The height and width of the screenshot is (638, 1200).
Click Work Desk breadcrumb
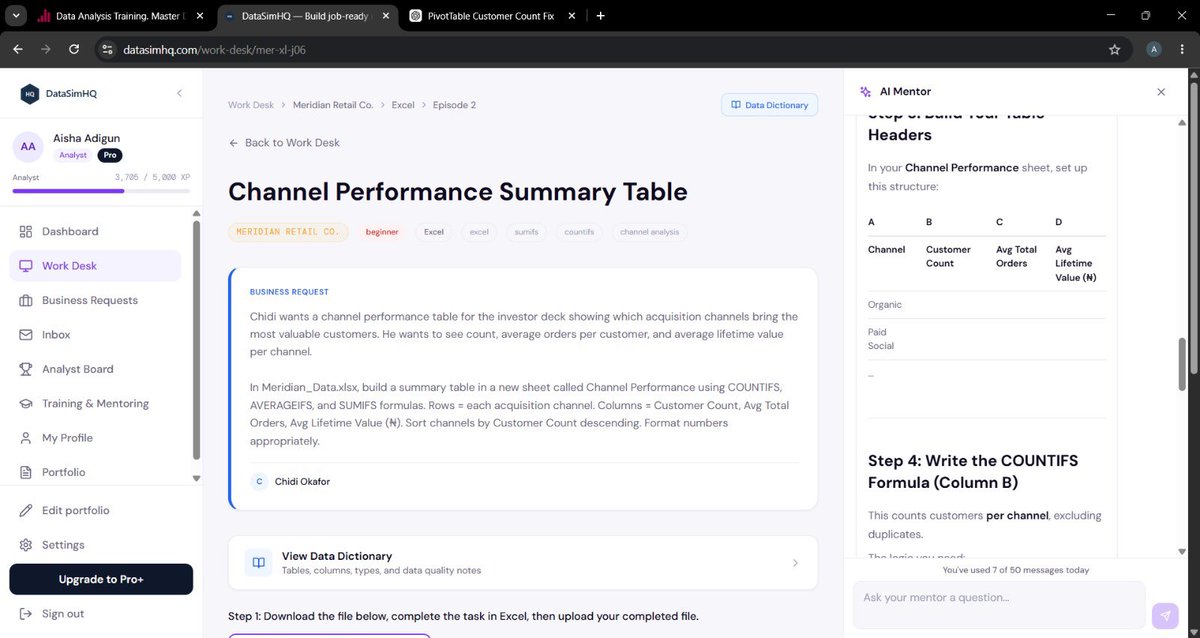point(251,105)
